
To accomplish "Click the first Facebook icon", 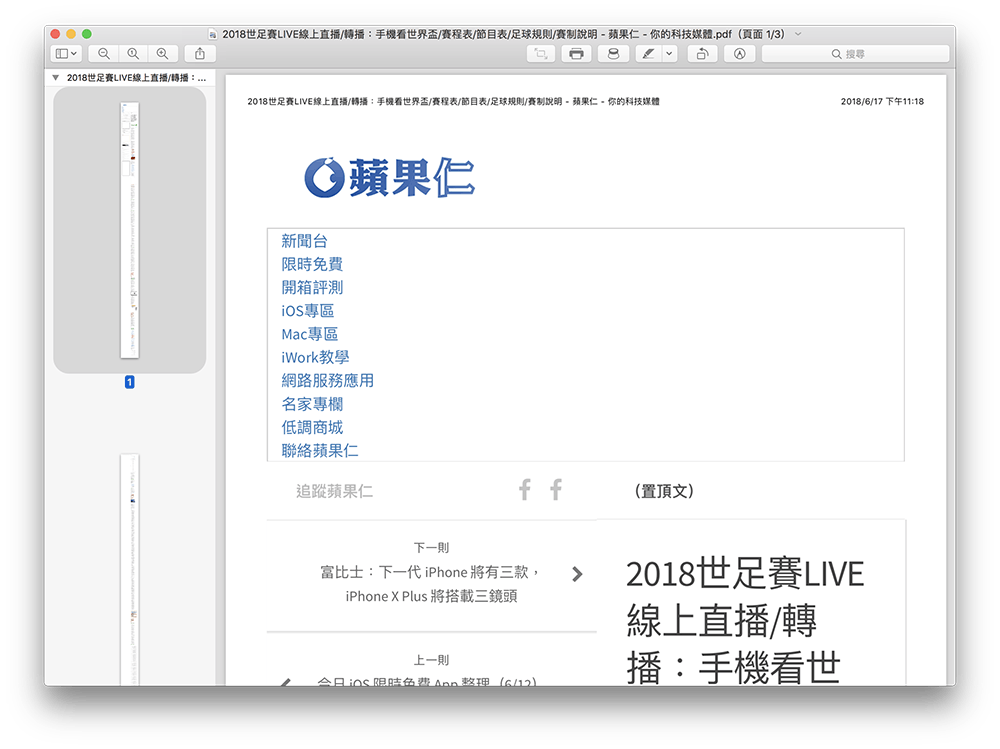I will point(524,489).
